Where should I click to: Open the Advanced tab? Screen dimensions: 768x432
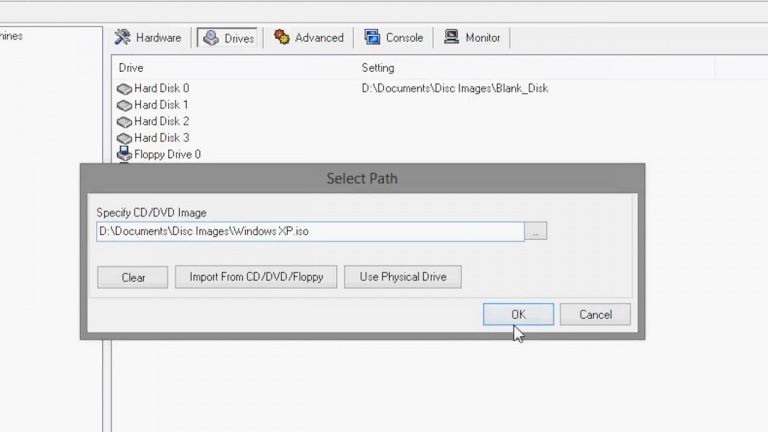click(309, 38)
